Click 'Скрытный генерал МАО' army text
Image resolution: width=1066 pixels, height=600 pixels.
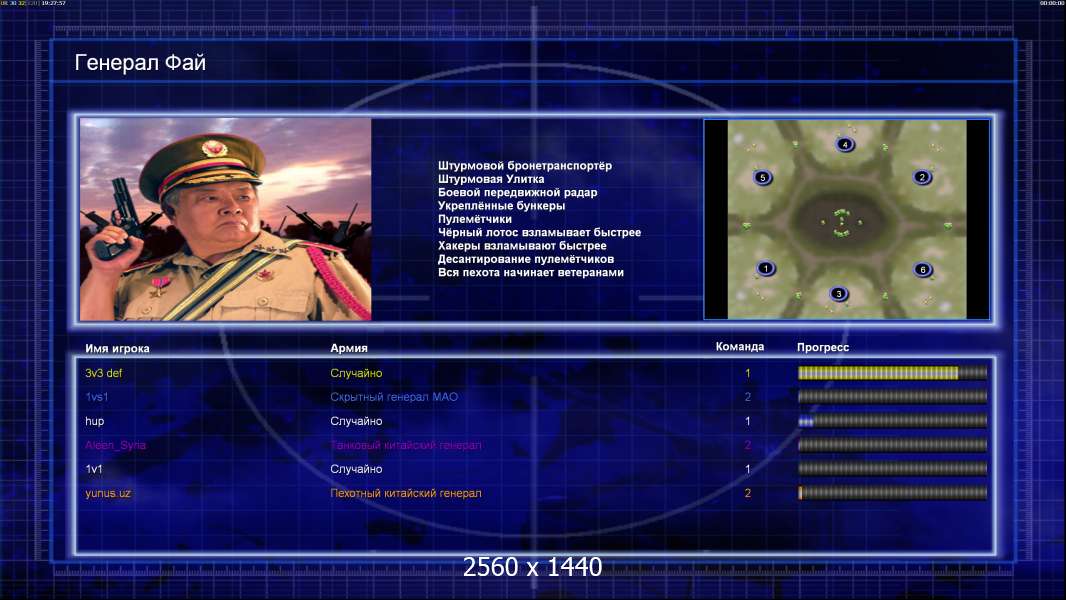click(x=394, y=397)
